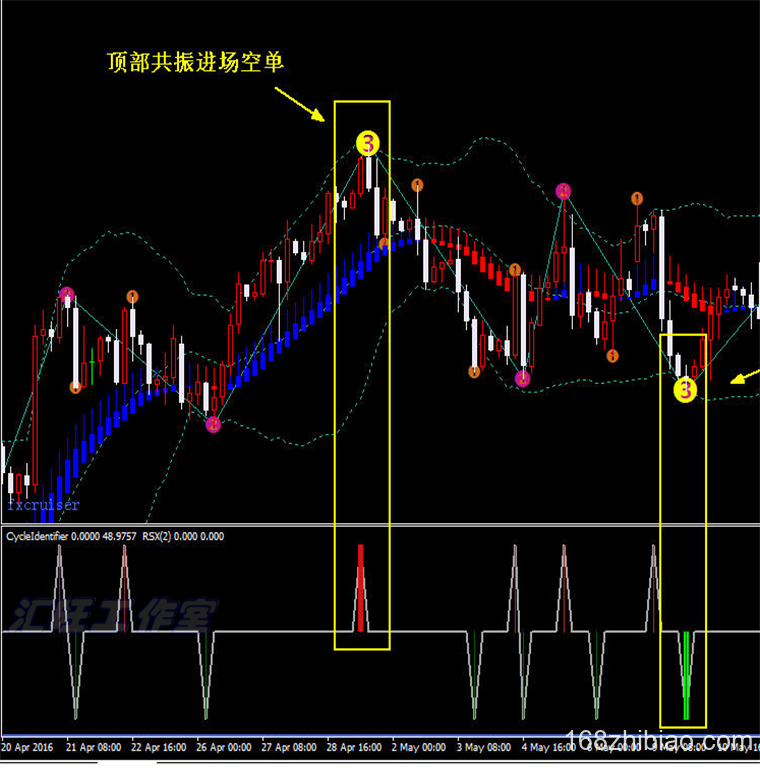Click the 26 Apr 00:00 time label

click(x=224, y=747)
